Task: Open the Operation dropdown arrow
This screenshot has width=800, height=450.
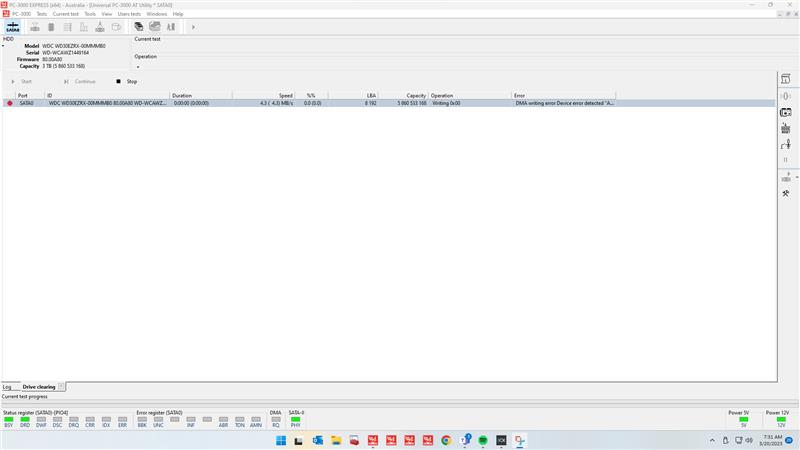Action: tap(138, 67)
